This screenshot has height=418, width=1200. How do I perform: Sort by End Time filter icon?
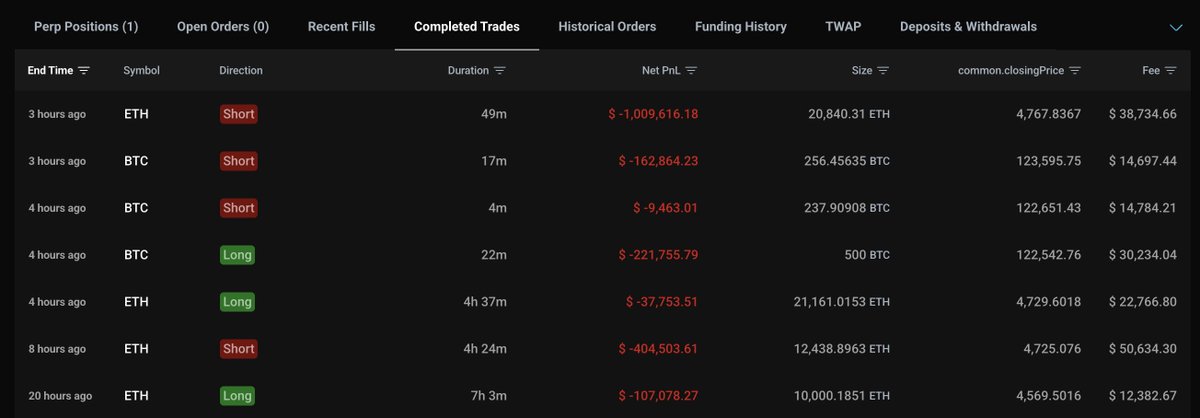(x=84, y=71)
